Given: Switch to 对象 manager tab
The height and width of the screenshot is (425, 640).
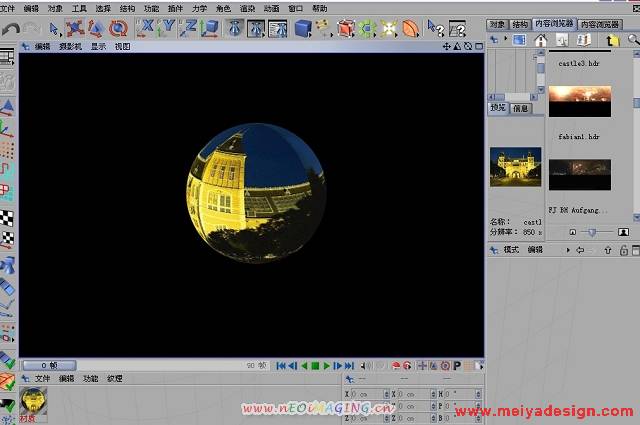Looking at the screenshot, I should [497, 24].
